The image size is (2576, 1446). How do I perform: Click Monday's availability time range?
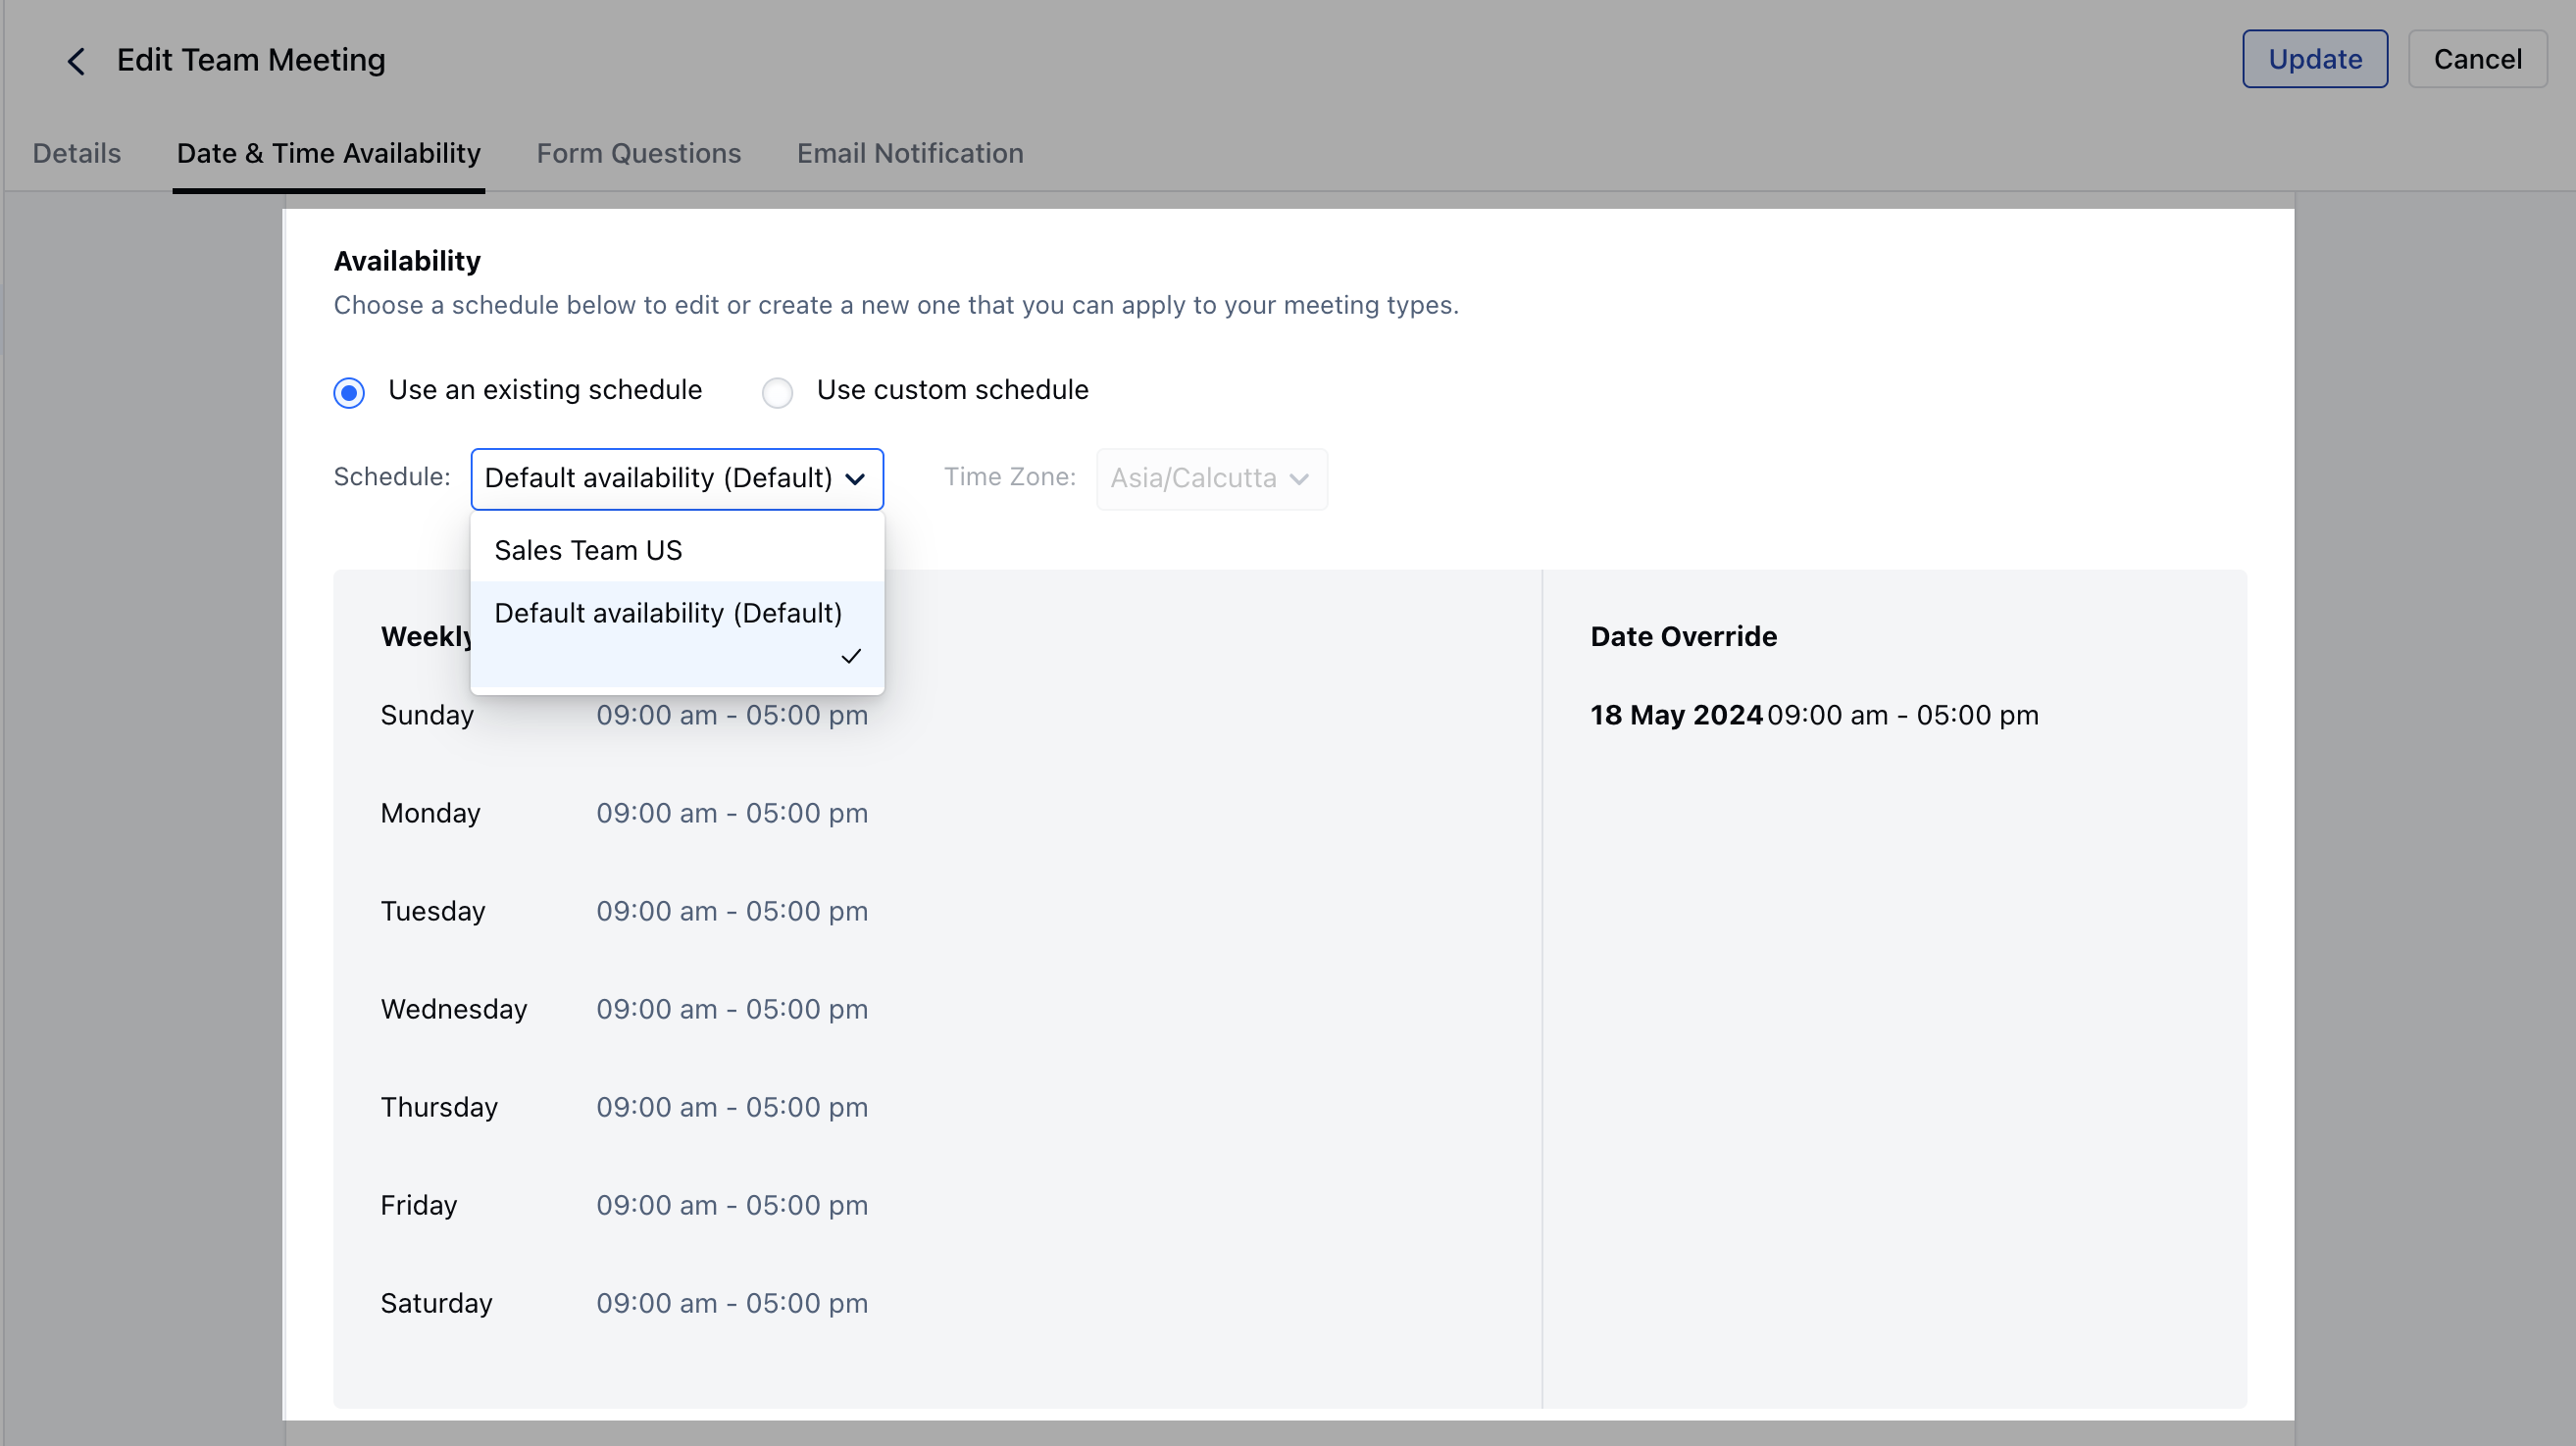tap(732, 813)
